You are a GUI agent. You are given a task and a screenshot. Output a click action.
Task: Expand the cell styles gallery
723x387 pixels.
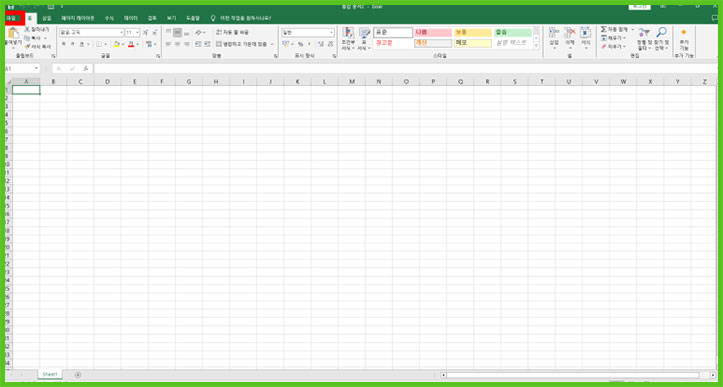tap(536, 46)
